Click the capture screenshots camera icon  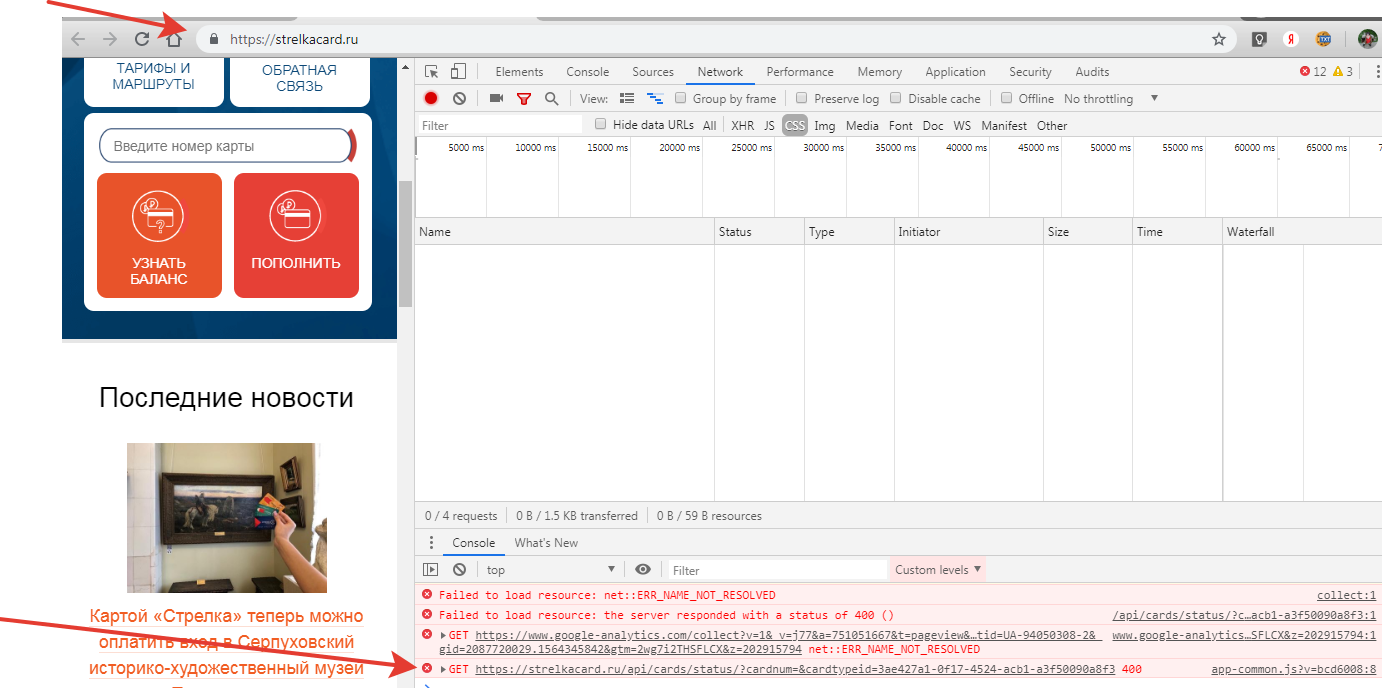(x=496, y=98)
